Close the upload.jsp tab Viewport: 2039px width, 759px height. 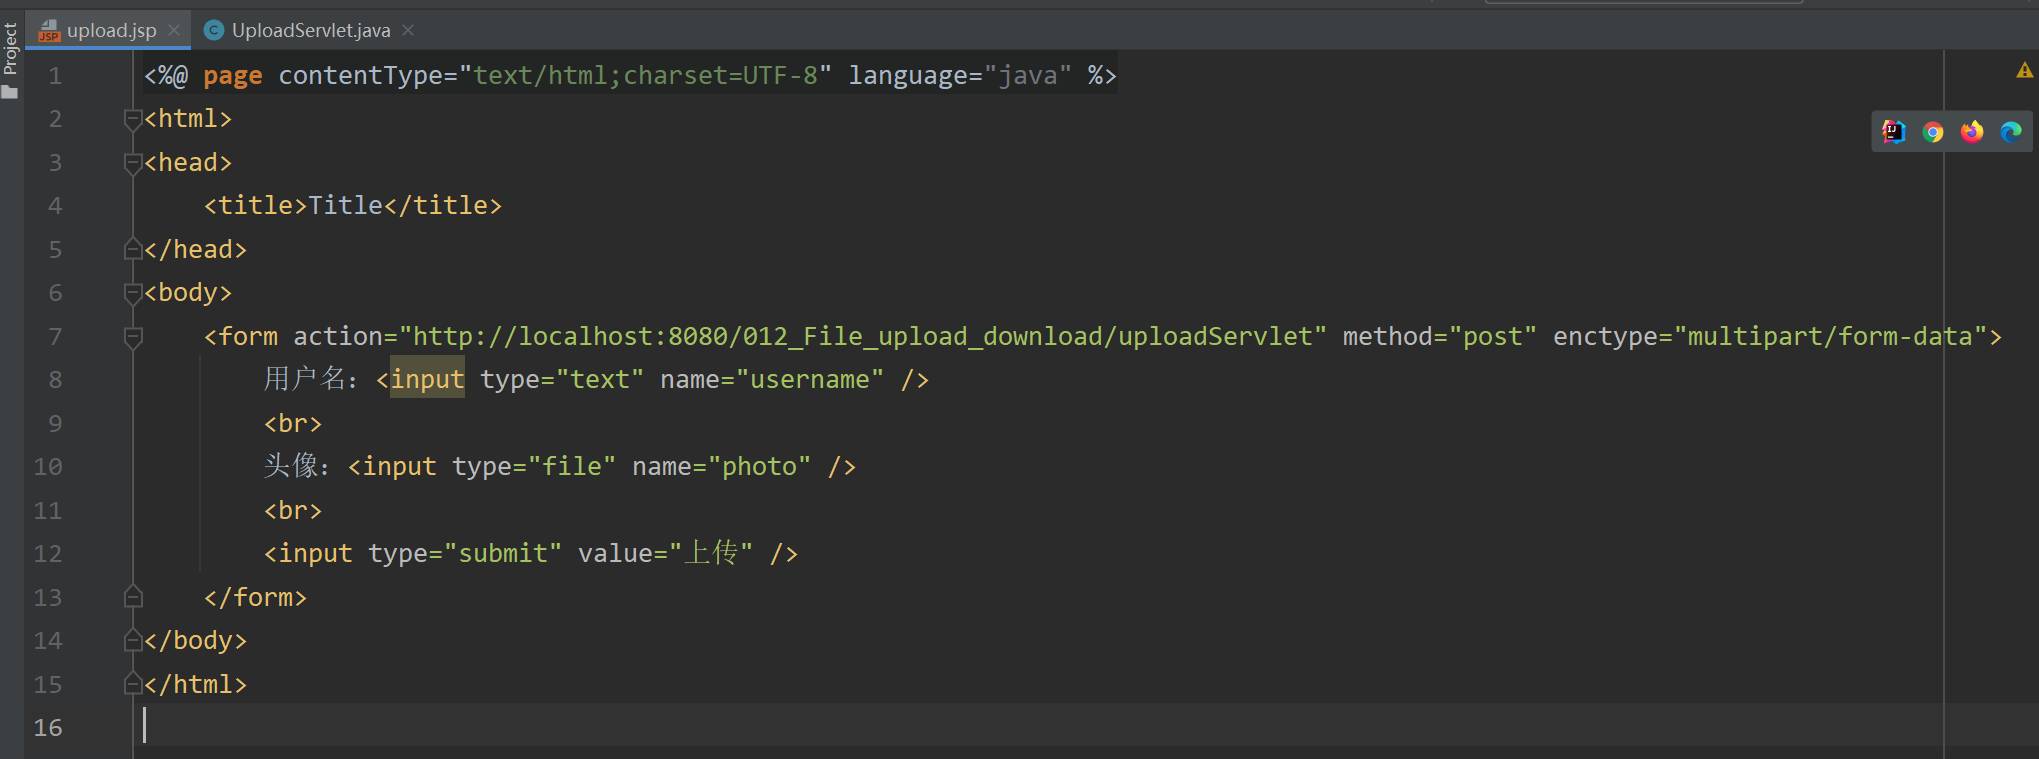point(174,30)
